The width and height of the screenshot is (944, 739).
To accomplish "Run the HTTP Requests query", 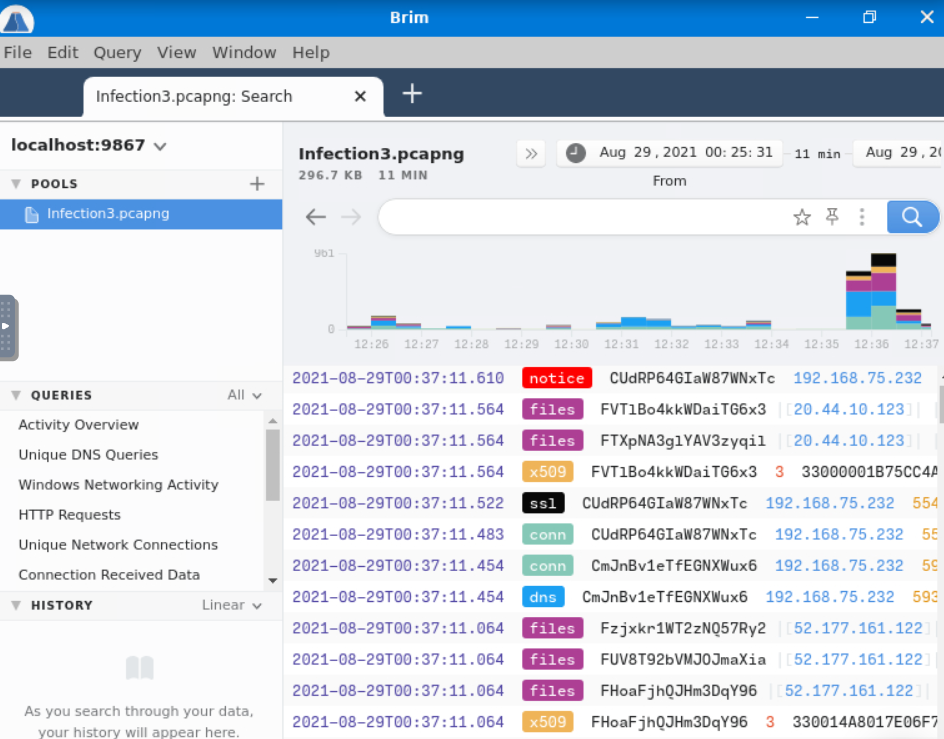I will coord(69,515).
